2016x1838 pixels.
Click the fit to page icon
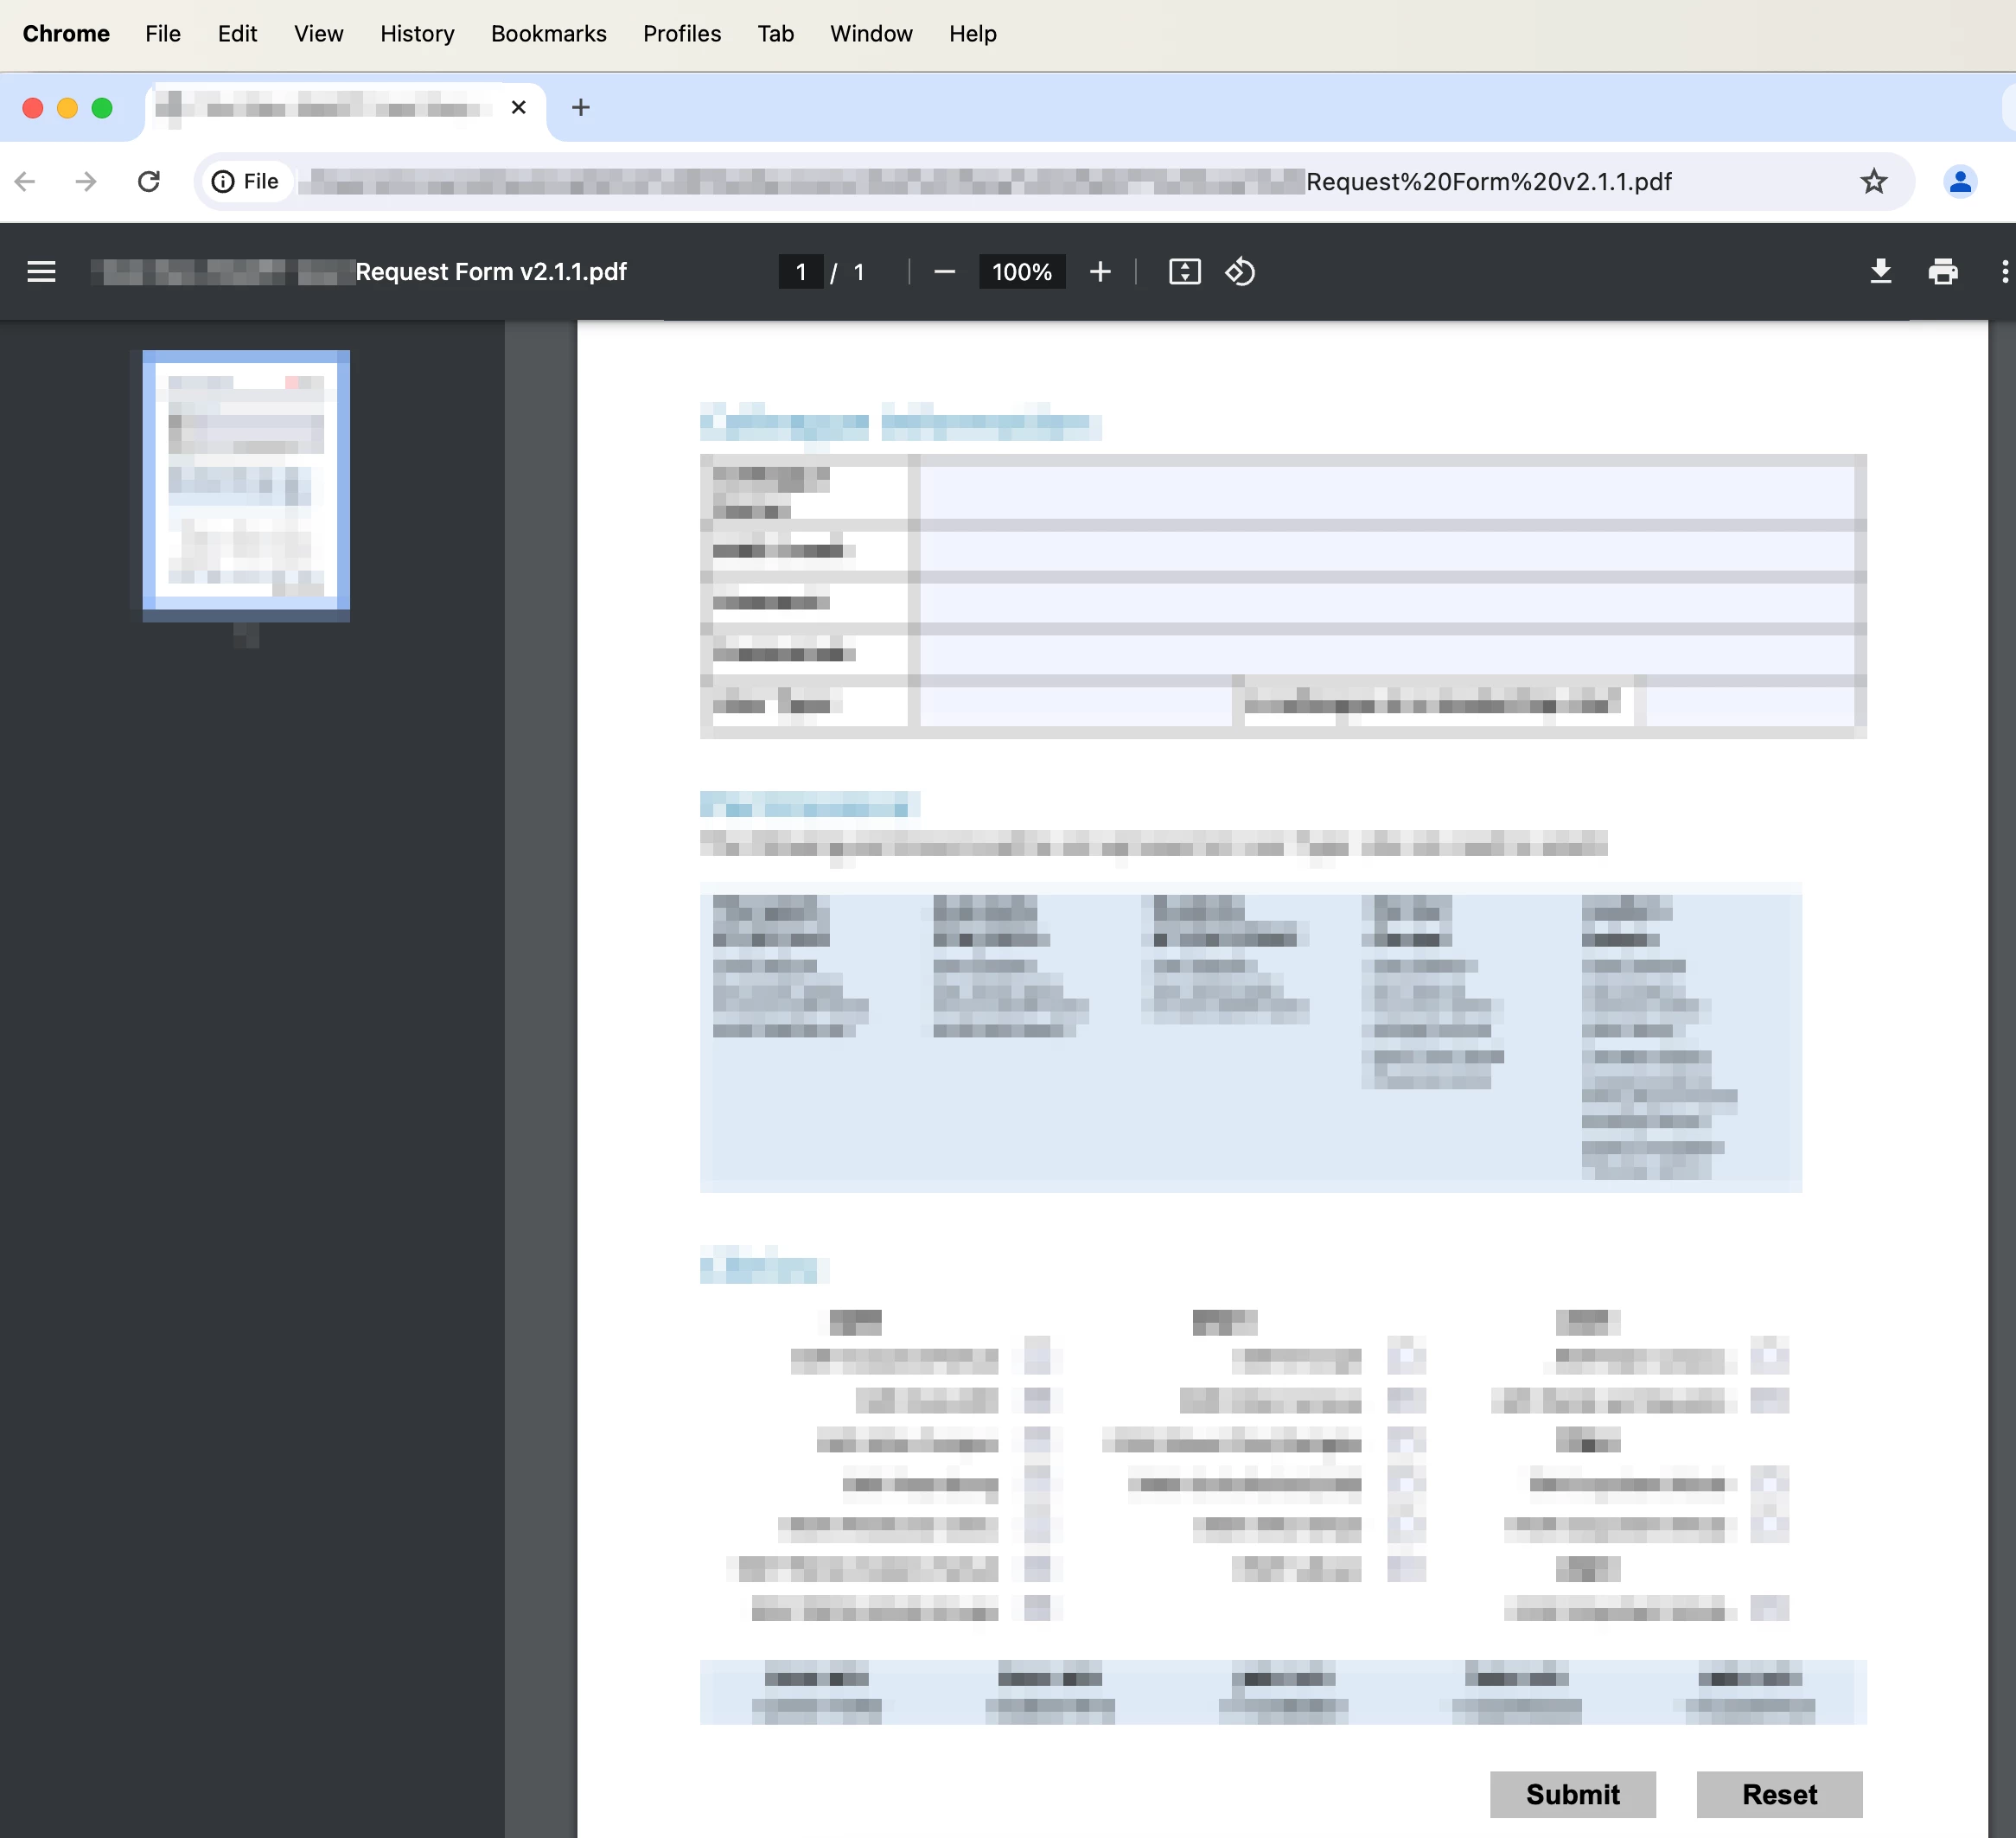click(x=1184, y=272)
